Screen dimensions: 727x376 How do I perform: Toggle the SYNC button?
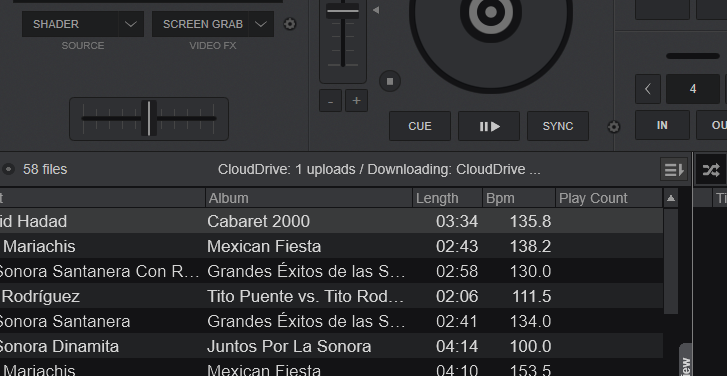[558, 126]
